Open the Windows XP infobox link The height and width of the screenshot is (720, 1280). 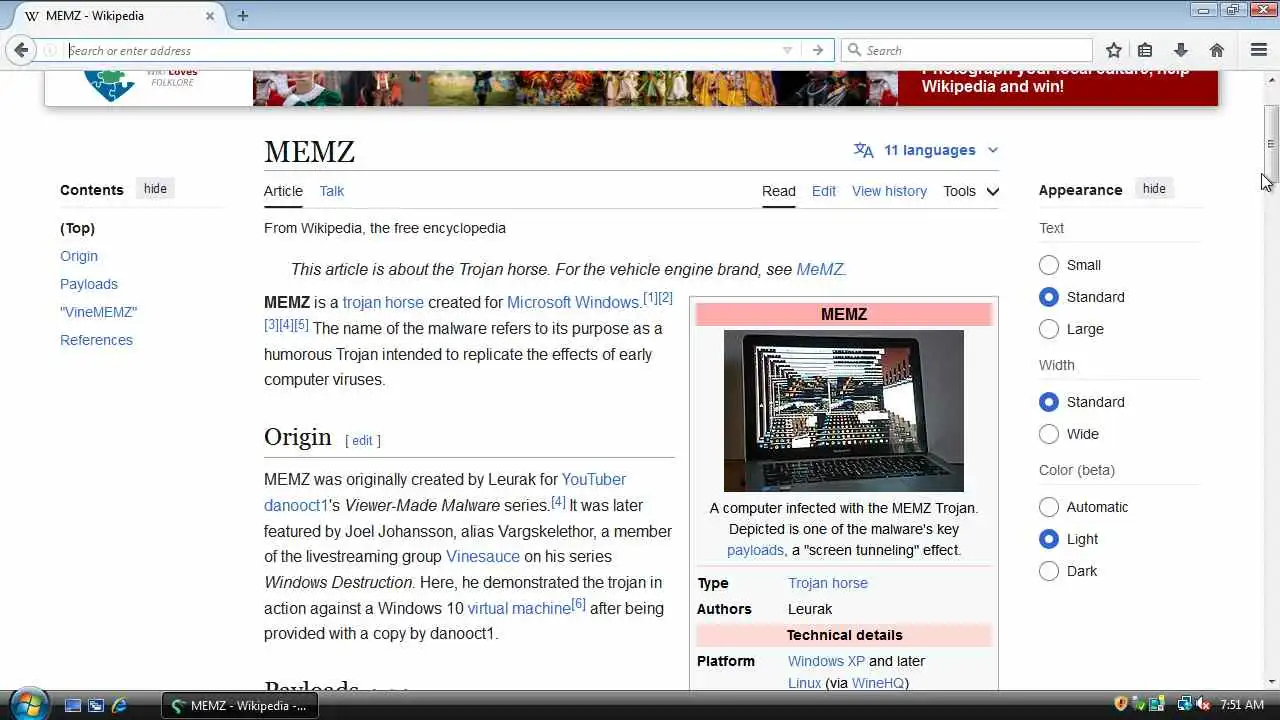[826, 661]
